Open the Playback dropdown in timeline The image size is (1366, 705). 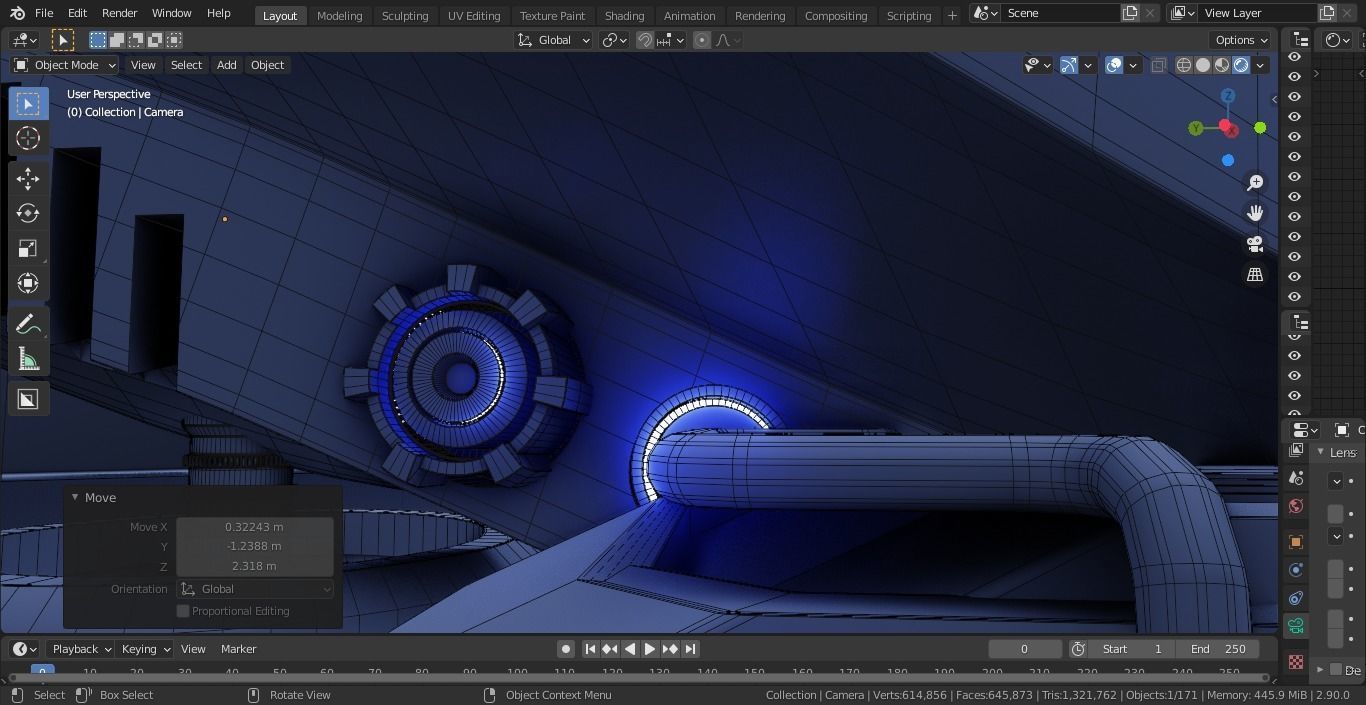click(82, 649)
